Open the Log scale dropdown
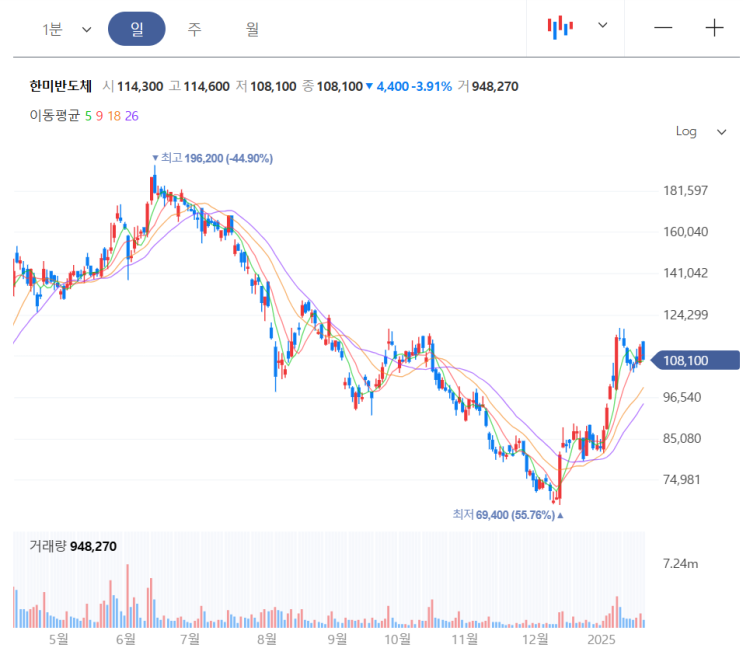Screen dimensions: 743x662 (x=700, y=131)
